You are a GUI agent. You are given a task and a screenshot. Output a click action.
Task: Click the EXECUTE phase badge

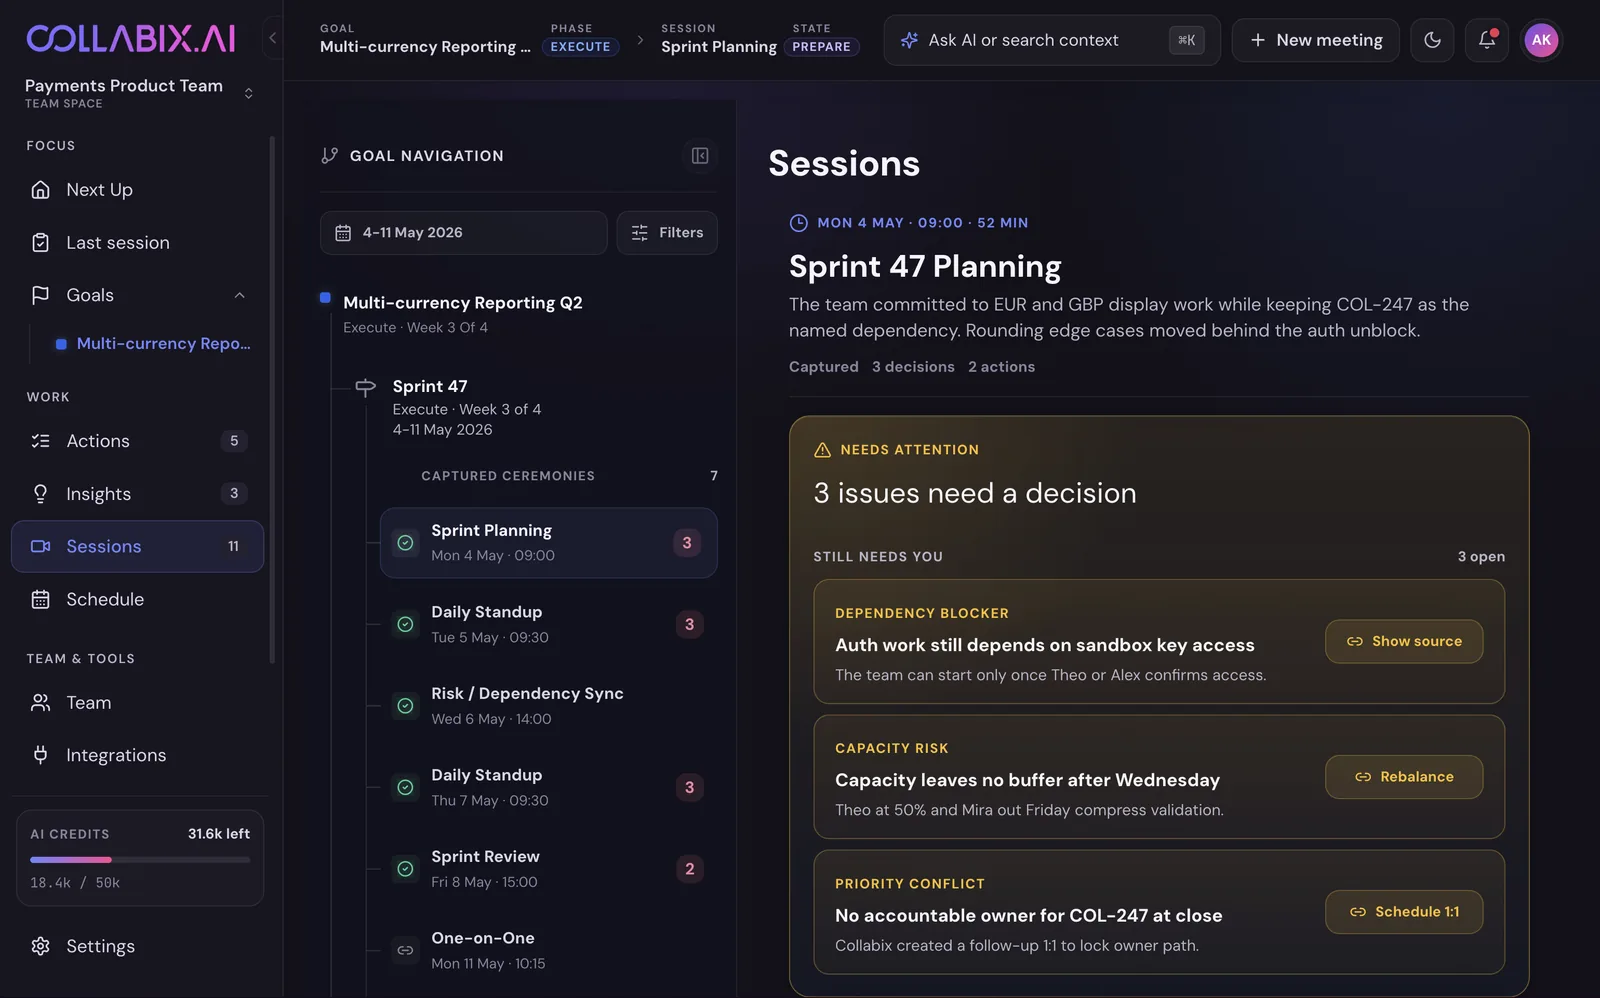[x=580, y=47]
